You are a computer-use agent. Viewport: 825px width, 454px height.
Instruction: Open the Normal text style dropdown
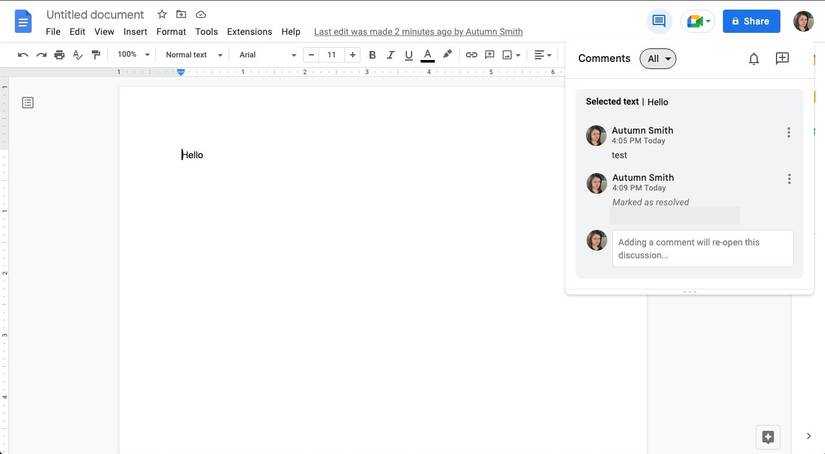194,55
